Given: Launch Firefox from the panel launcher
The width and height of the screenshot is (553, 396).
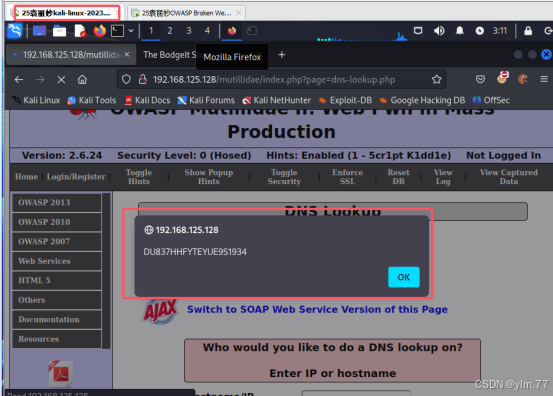Looking at the screenshot, I should tap(100, 31).
